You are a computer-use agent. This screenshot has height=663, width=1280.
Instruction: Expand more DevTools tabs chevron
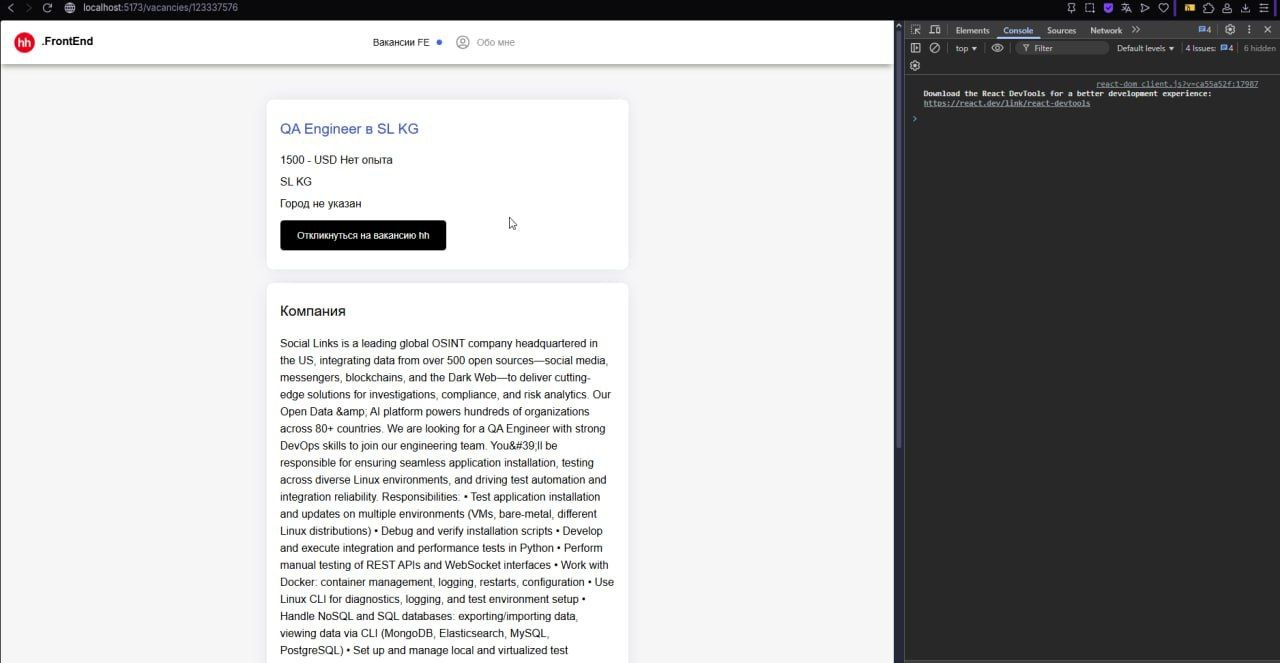[x=1136, y=30]
